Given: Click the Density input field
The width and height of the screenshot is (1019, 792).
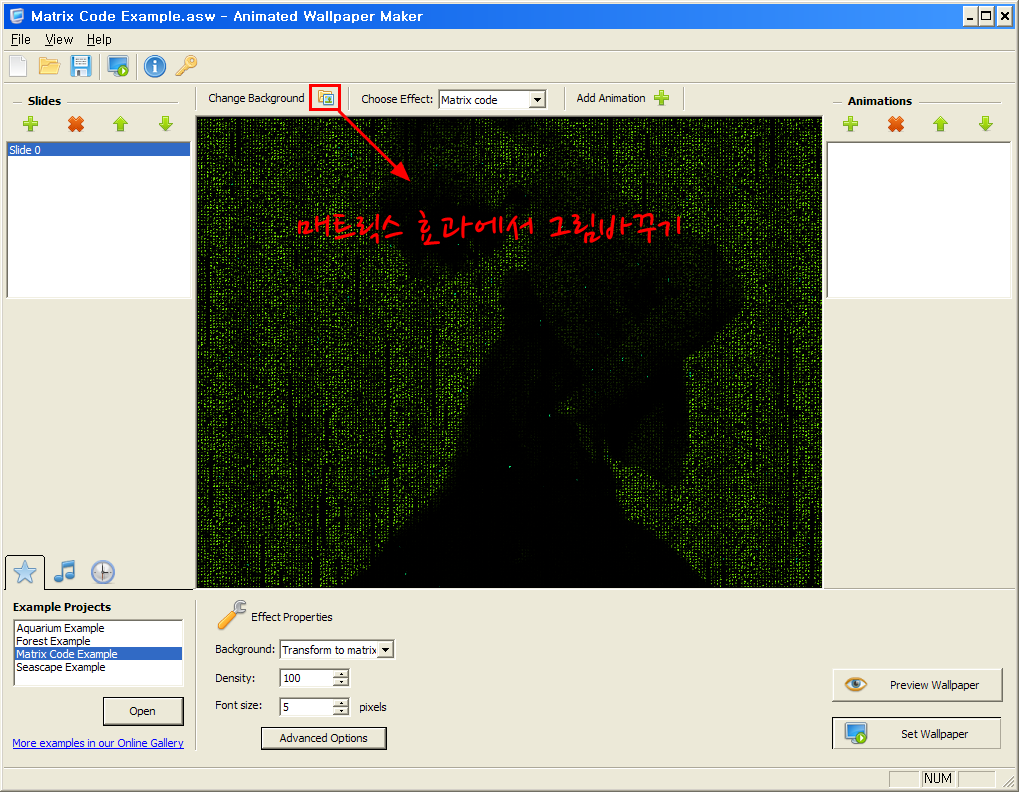Looking at the screenshot, I should [306, 678].
